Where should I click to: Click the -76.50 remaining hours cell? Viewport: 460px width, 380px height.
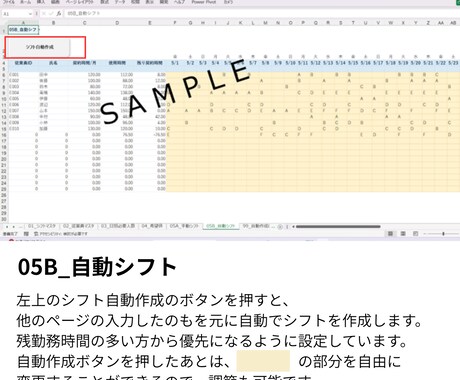click(x=150, y=135)
